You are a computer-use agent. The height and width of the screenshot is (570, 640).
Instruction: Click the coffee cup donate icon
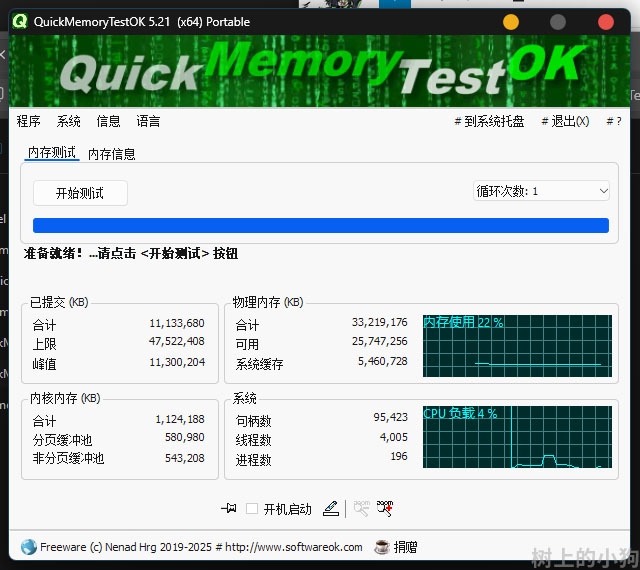coord(382,547)
